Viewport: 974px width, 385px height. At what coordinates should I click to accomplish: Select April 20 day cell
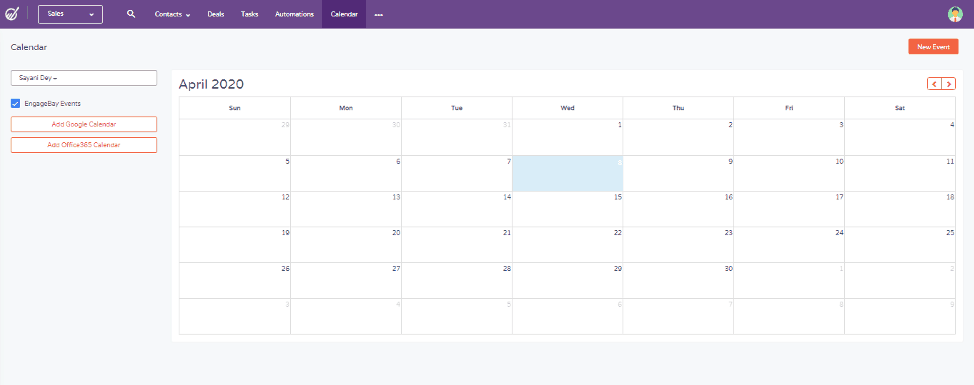coord(346,245)
